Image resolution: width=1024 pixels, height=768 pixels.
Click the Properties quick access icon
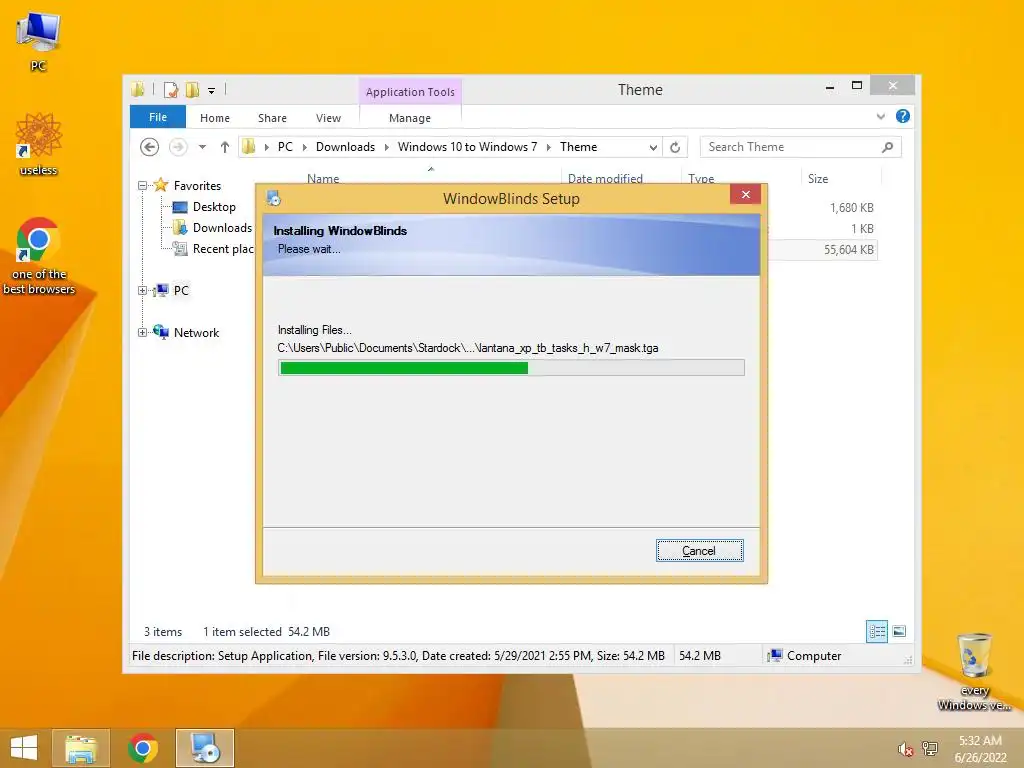coord(171,89)
